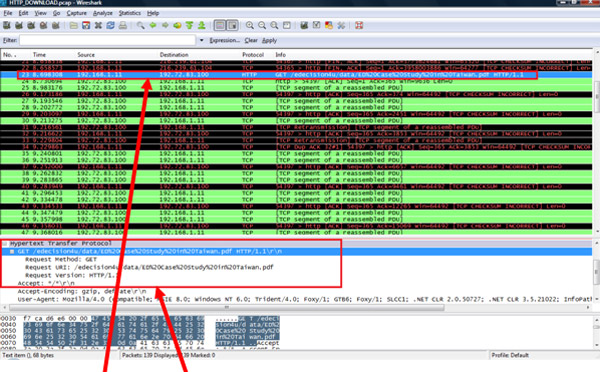The image size is (600, 372).
Task: Jump to first packet icon
Action: [x=189, y=26]
